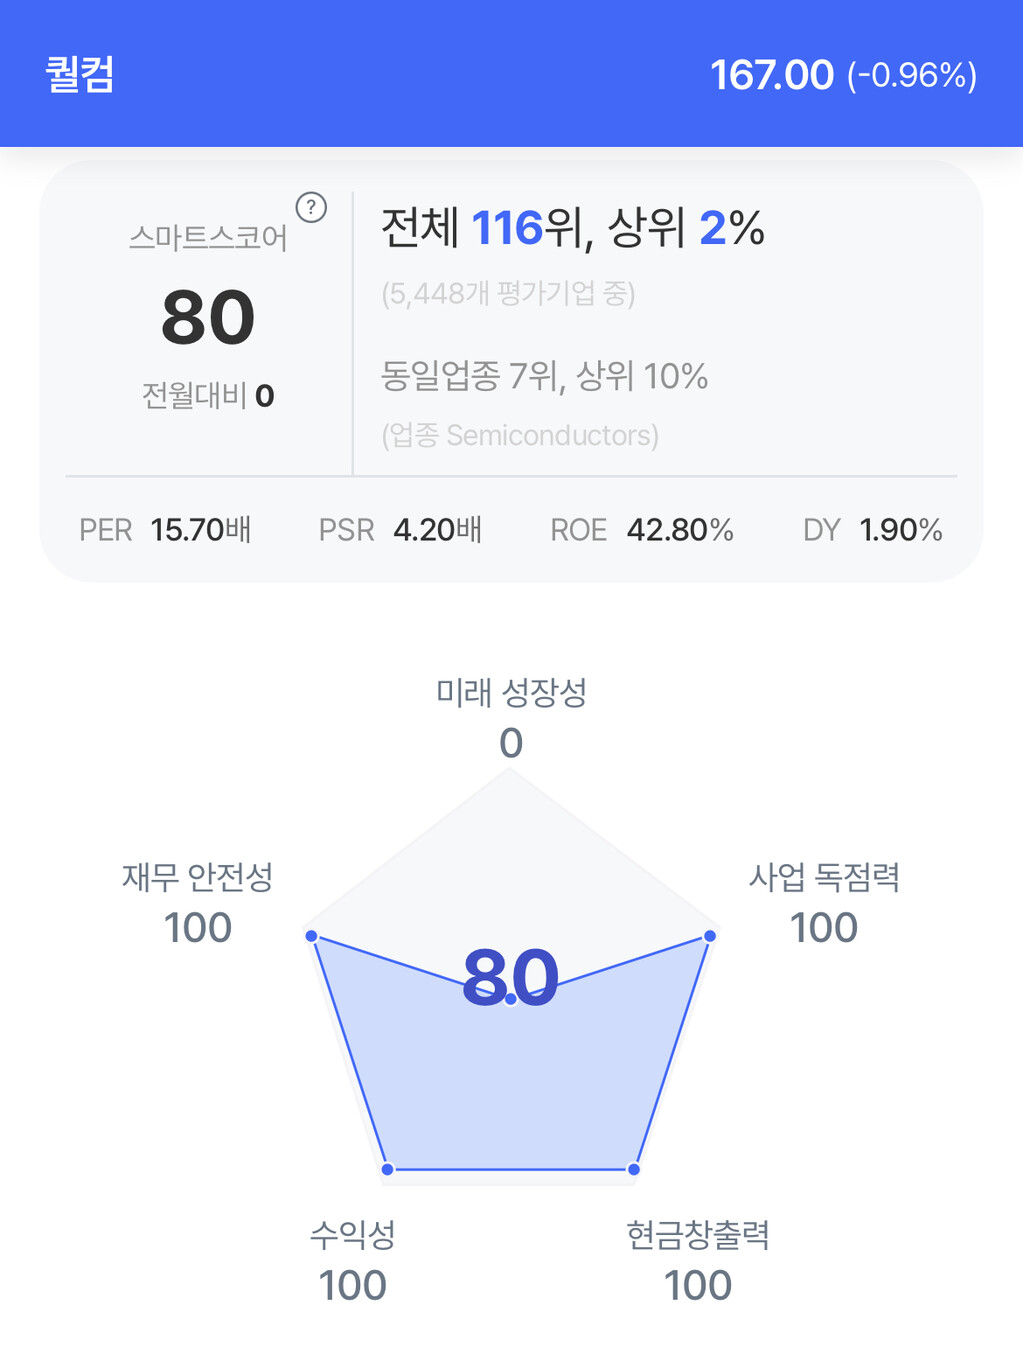The height and width of the screenshot is (1354, 1023).
Task: Tap the PSR 4.20배 metric
Action: (x=400, y=530)
